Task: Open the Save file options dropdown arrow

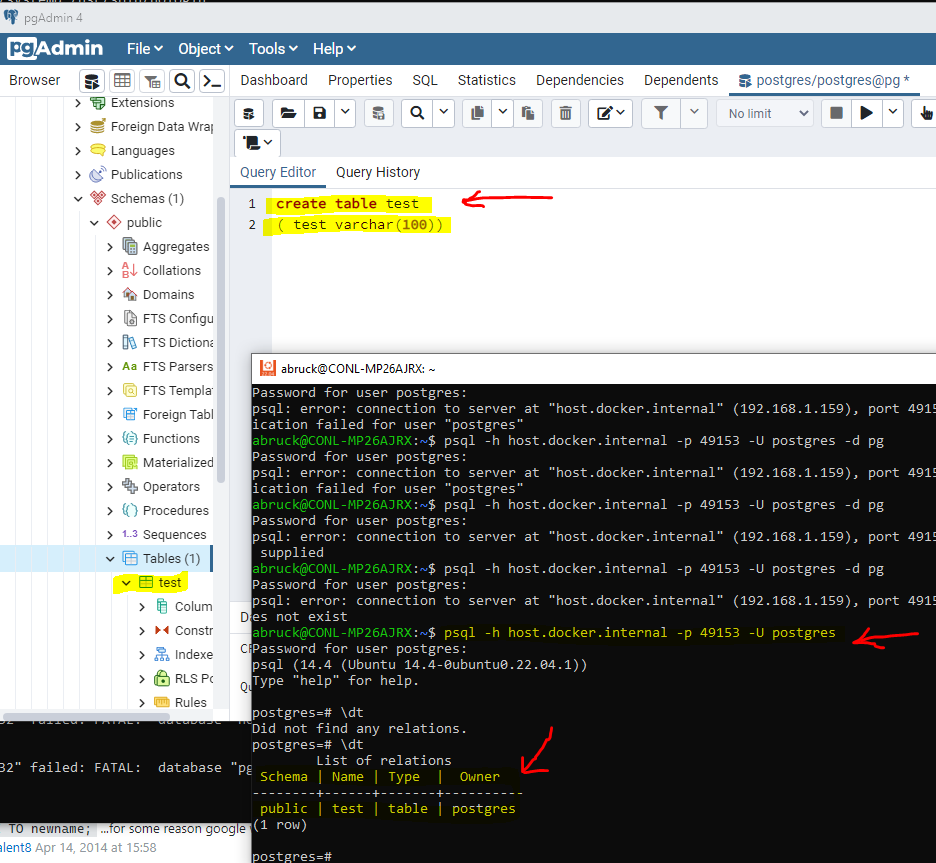Action: coord(345,113)
